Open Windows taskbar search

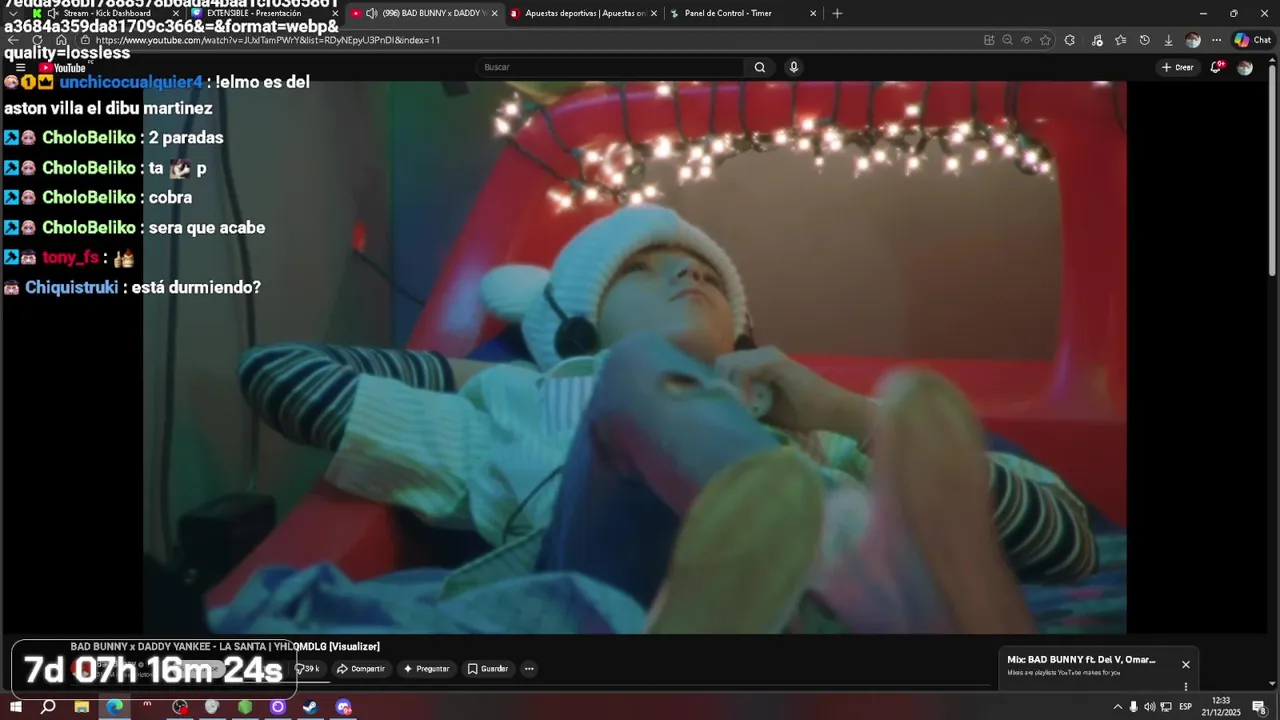coord(48,707)
